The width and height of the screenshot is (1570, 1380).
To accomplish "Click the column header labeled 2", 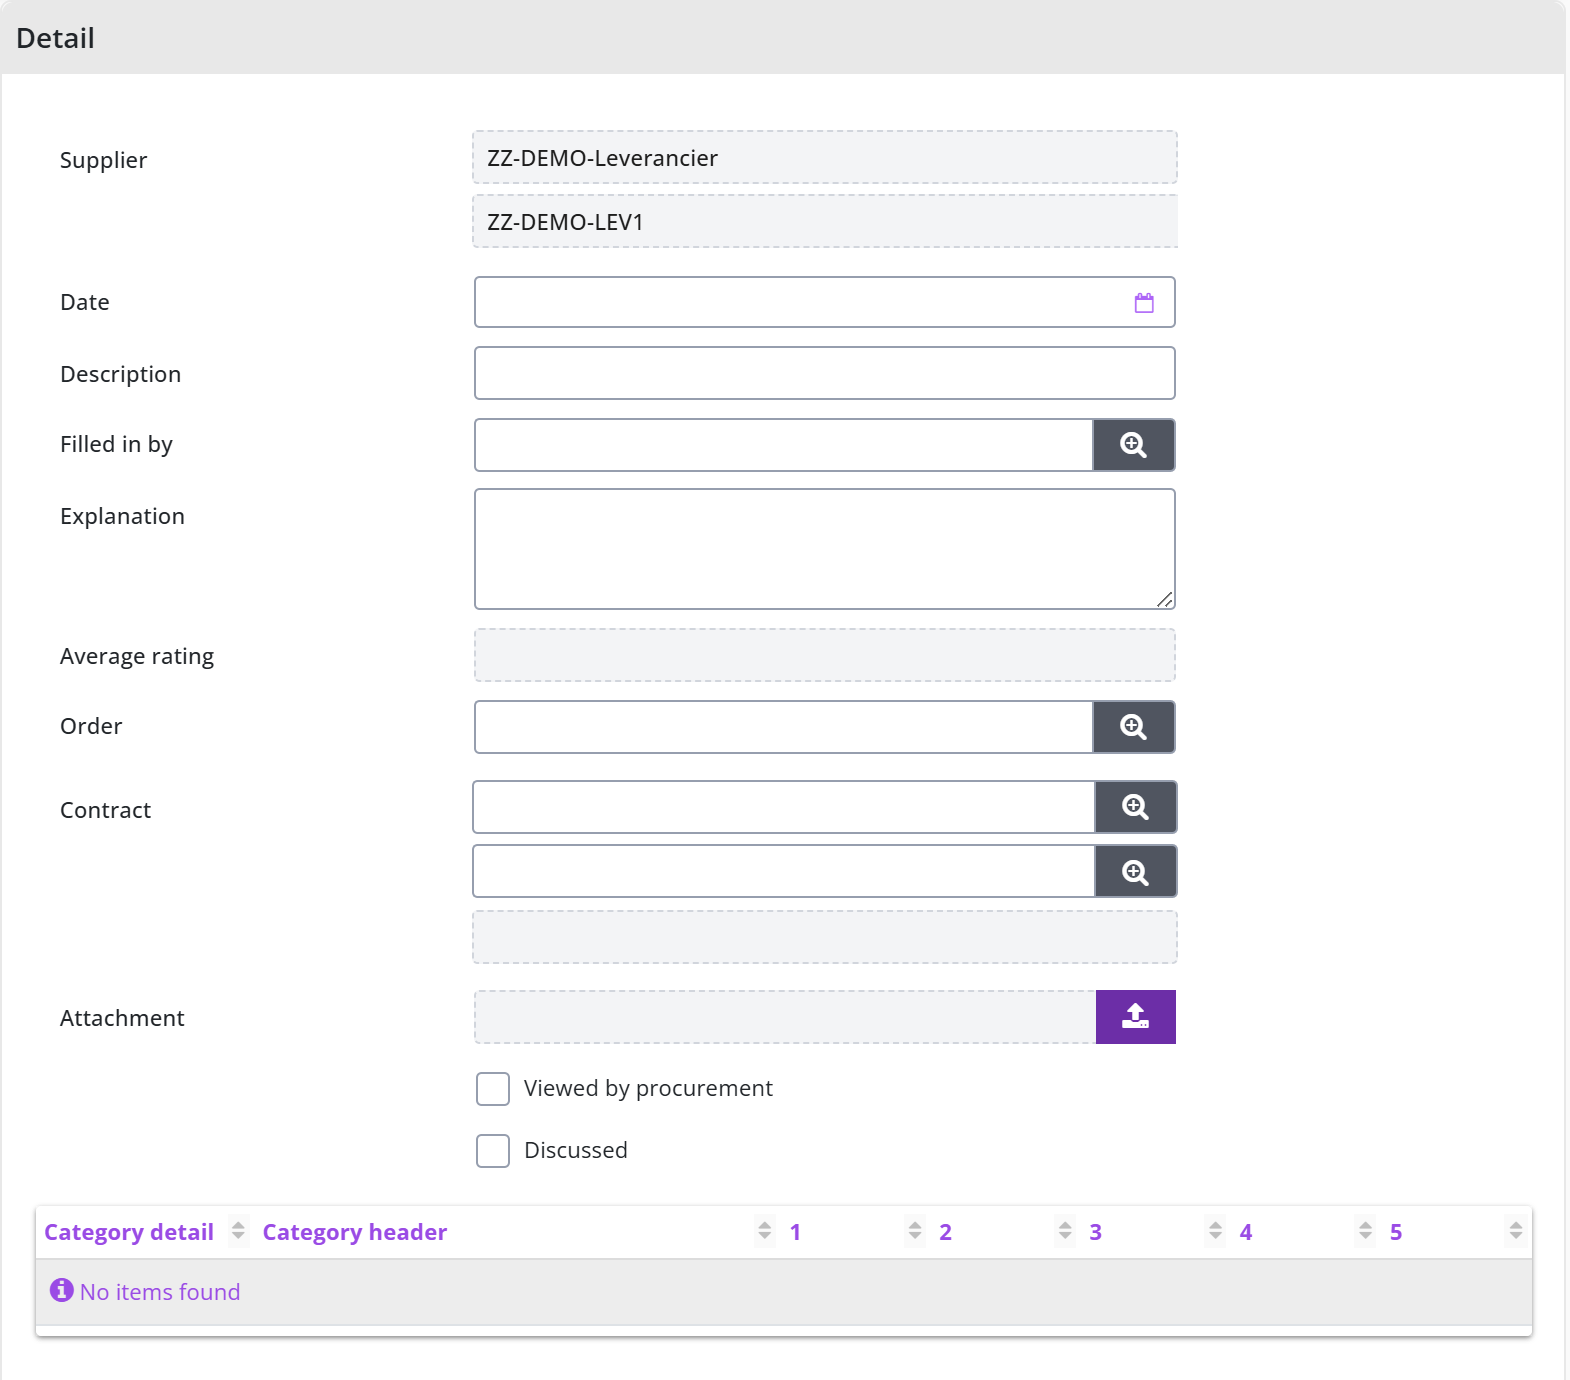I will [945, 1232].
